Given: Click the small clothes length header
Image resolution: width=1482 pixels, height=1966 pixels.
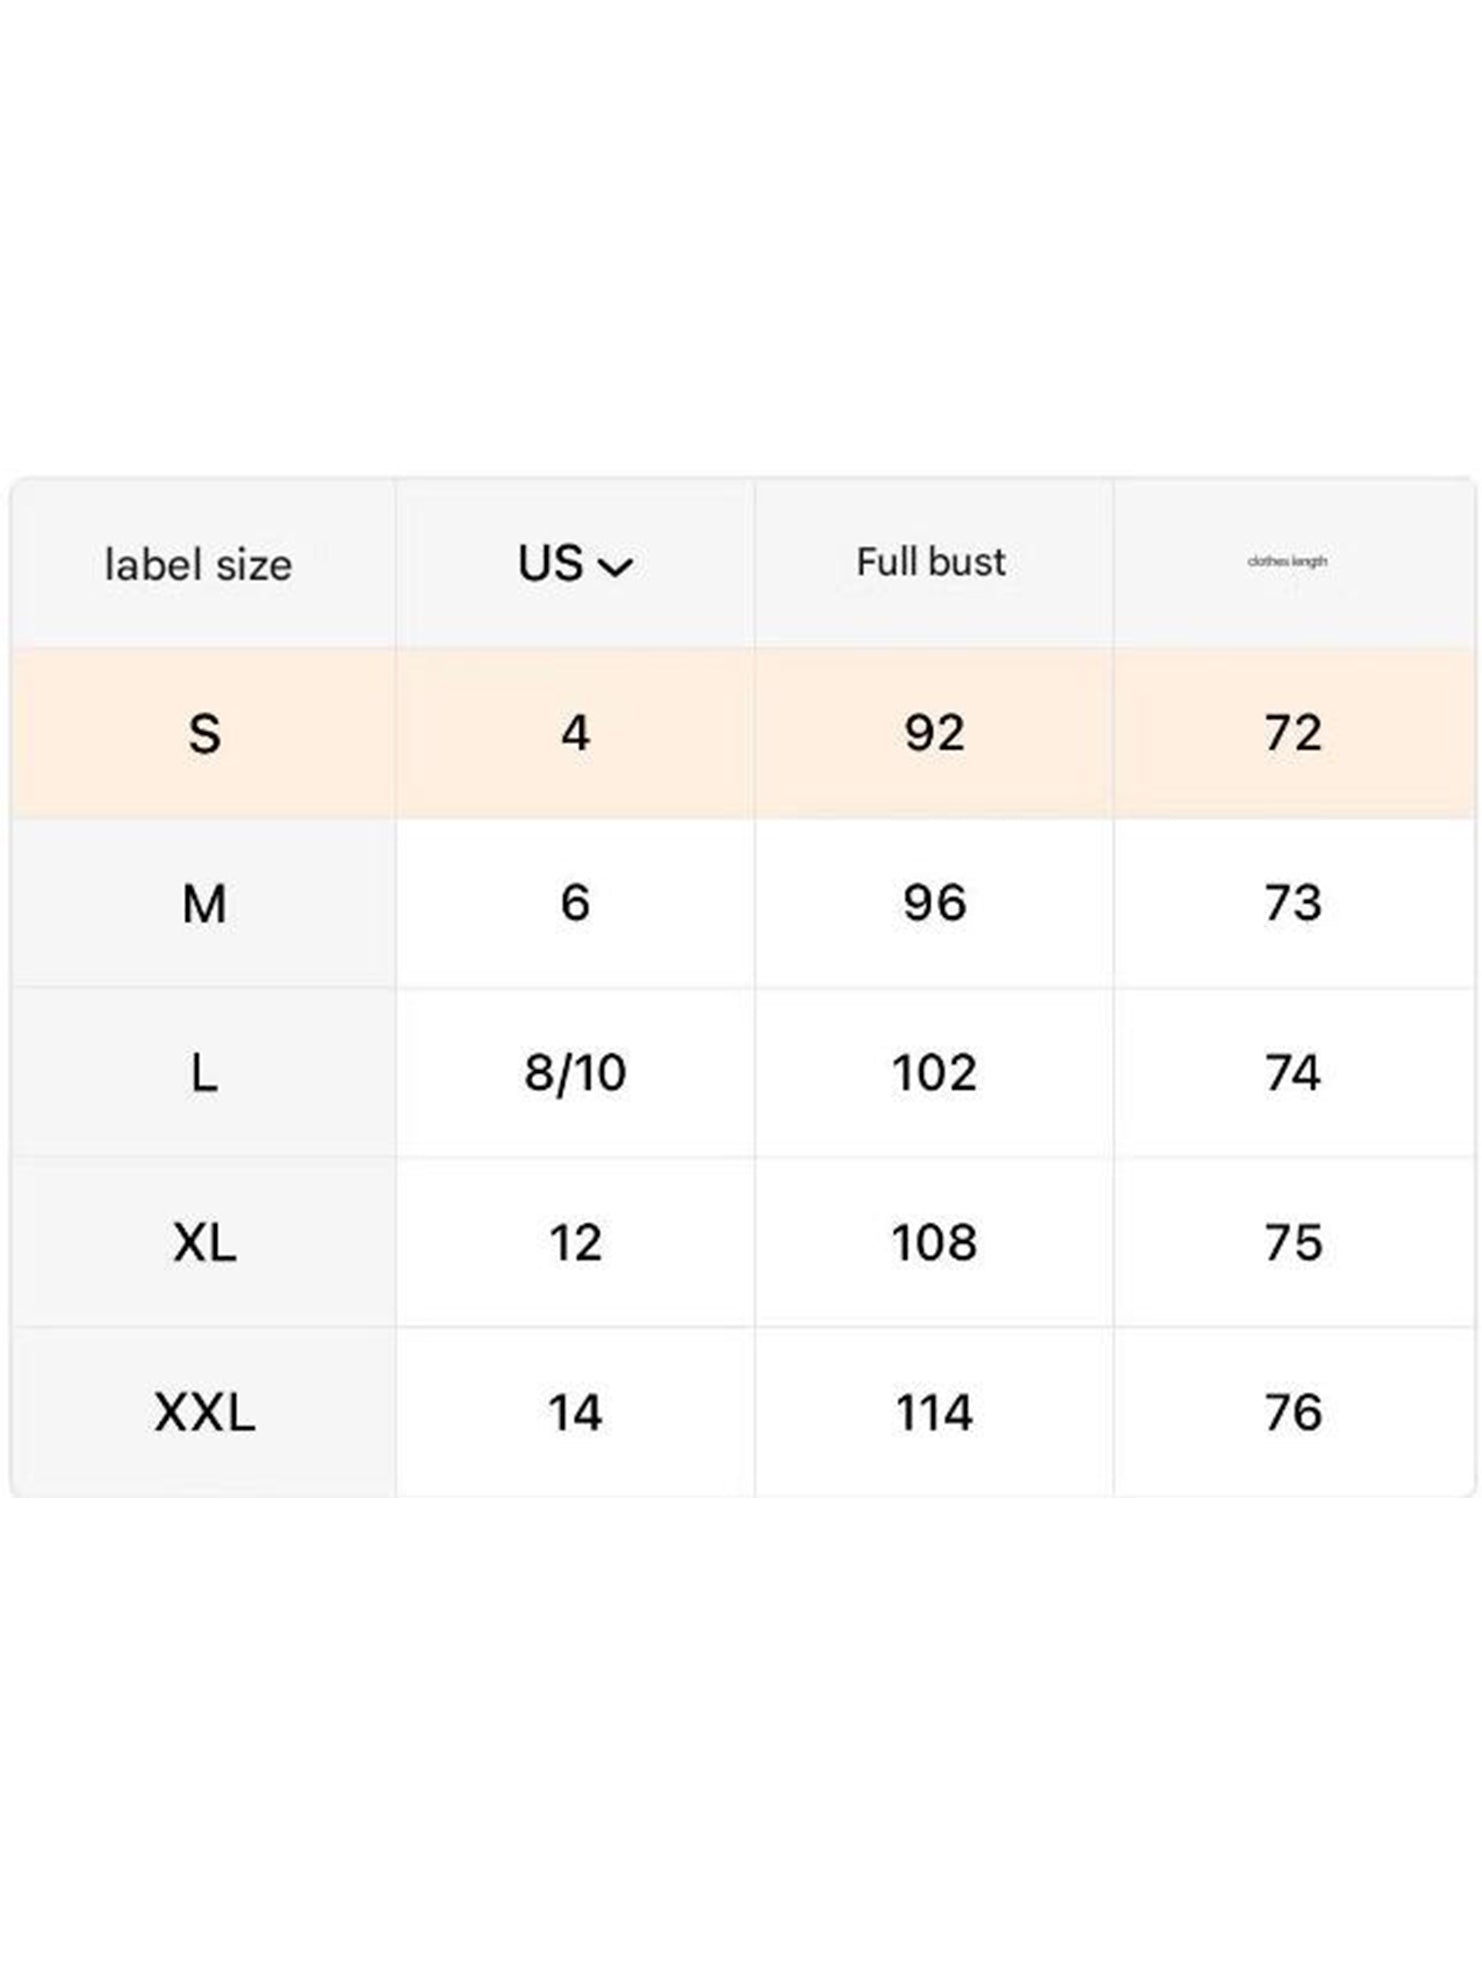Looking at the screenshot, I should coord(1287,561).
